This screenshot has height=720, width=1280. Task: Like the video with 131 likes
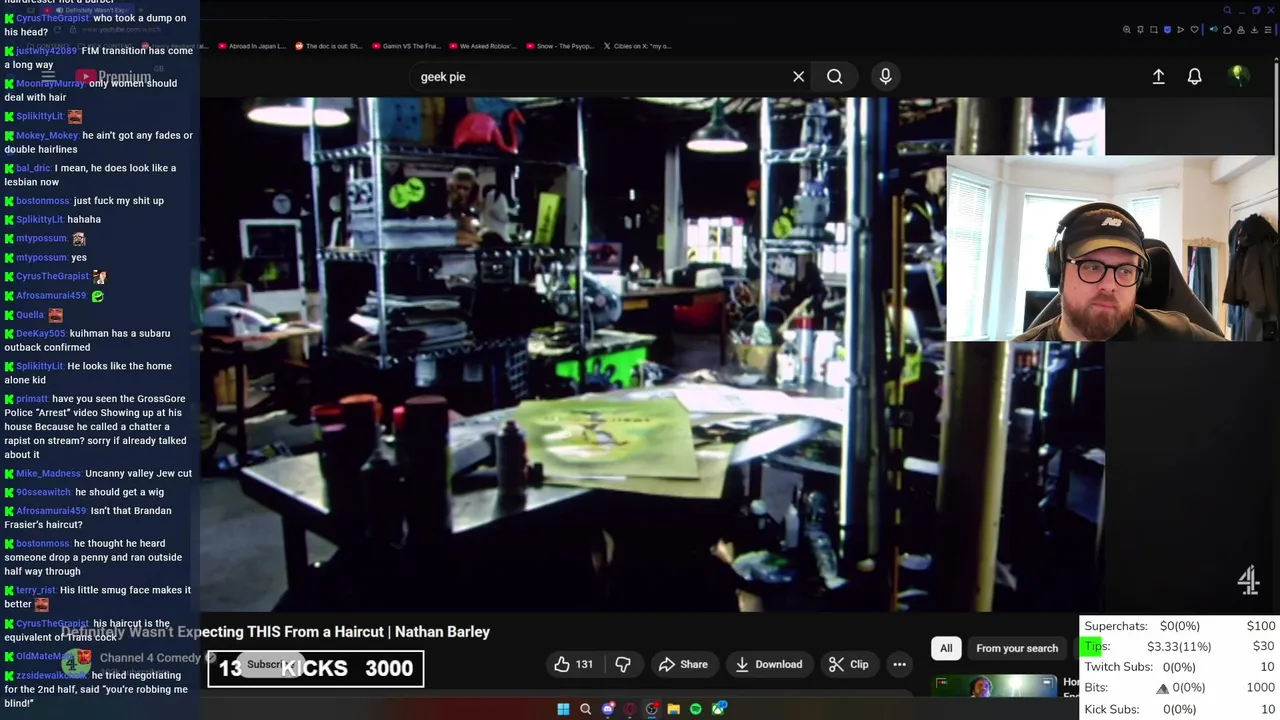point(573,664)
